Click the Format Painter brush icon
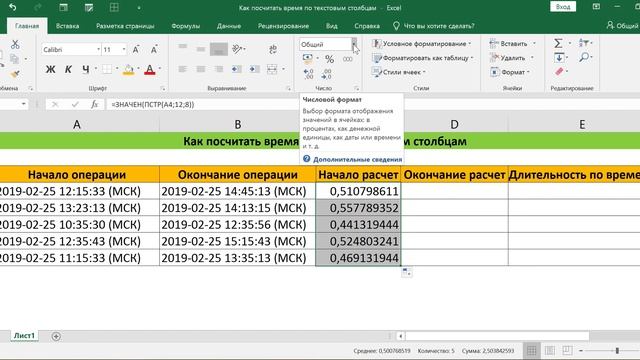Viewport: 640px width, 360px height. click(x=15, y=74)
